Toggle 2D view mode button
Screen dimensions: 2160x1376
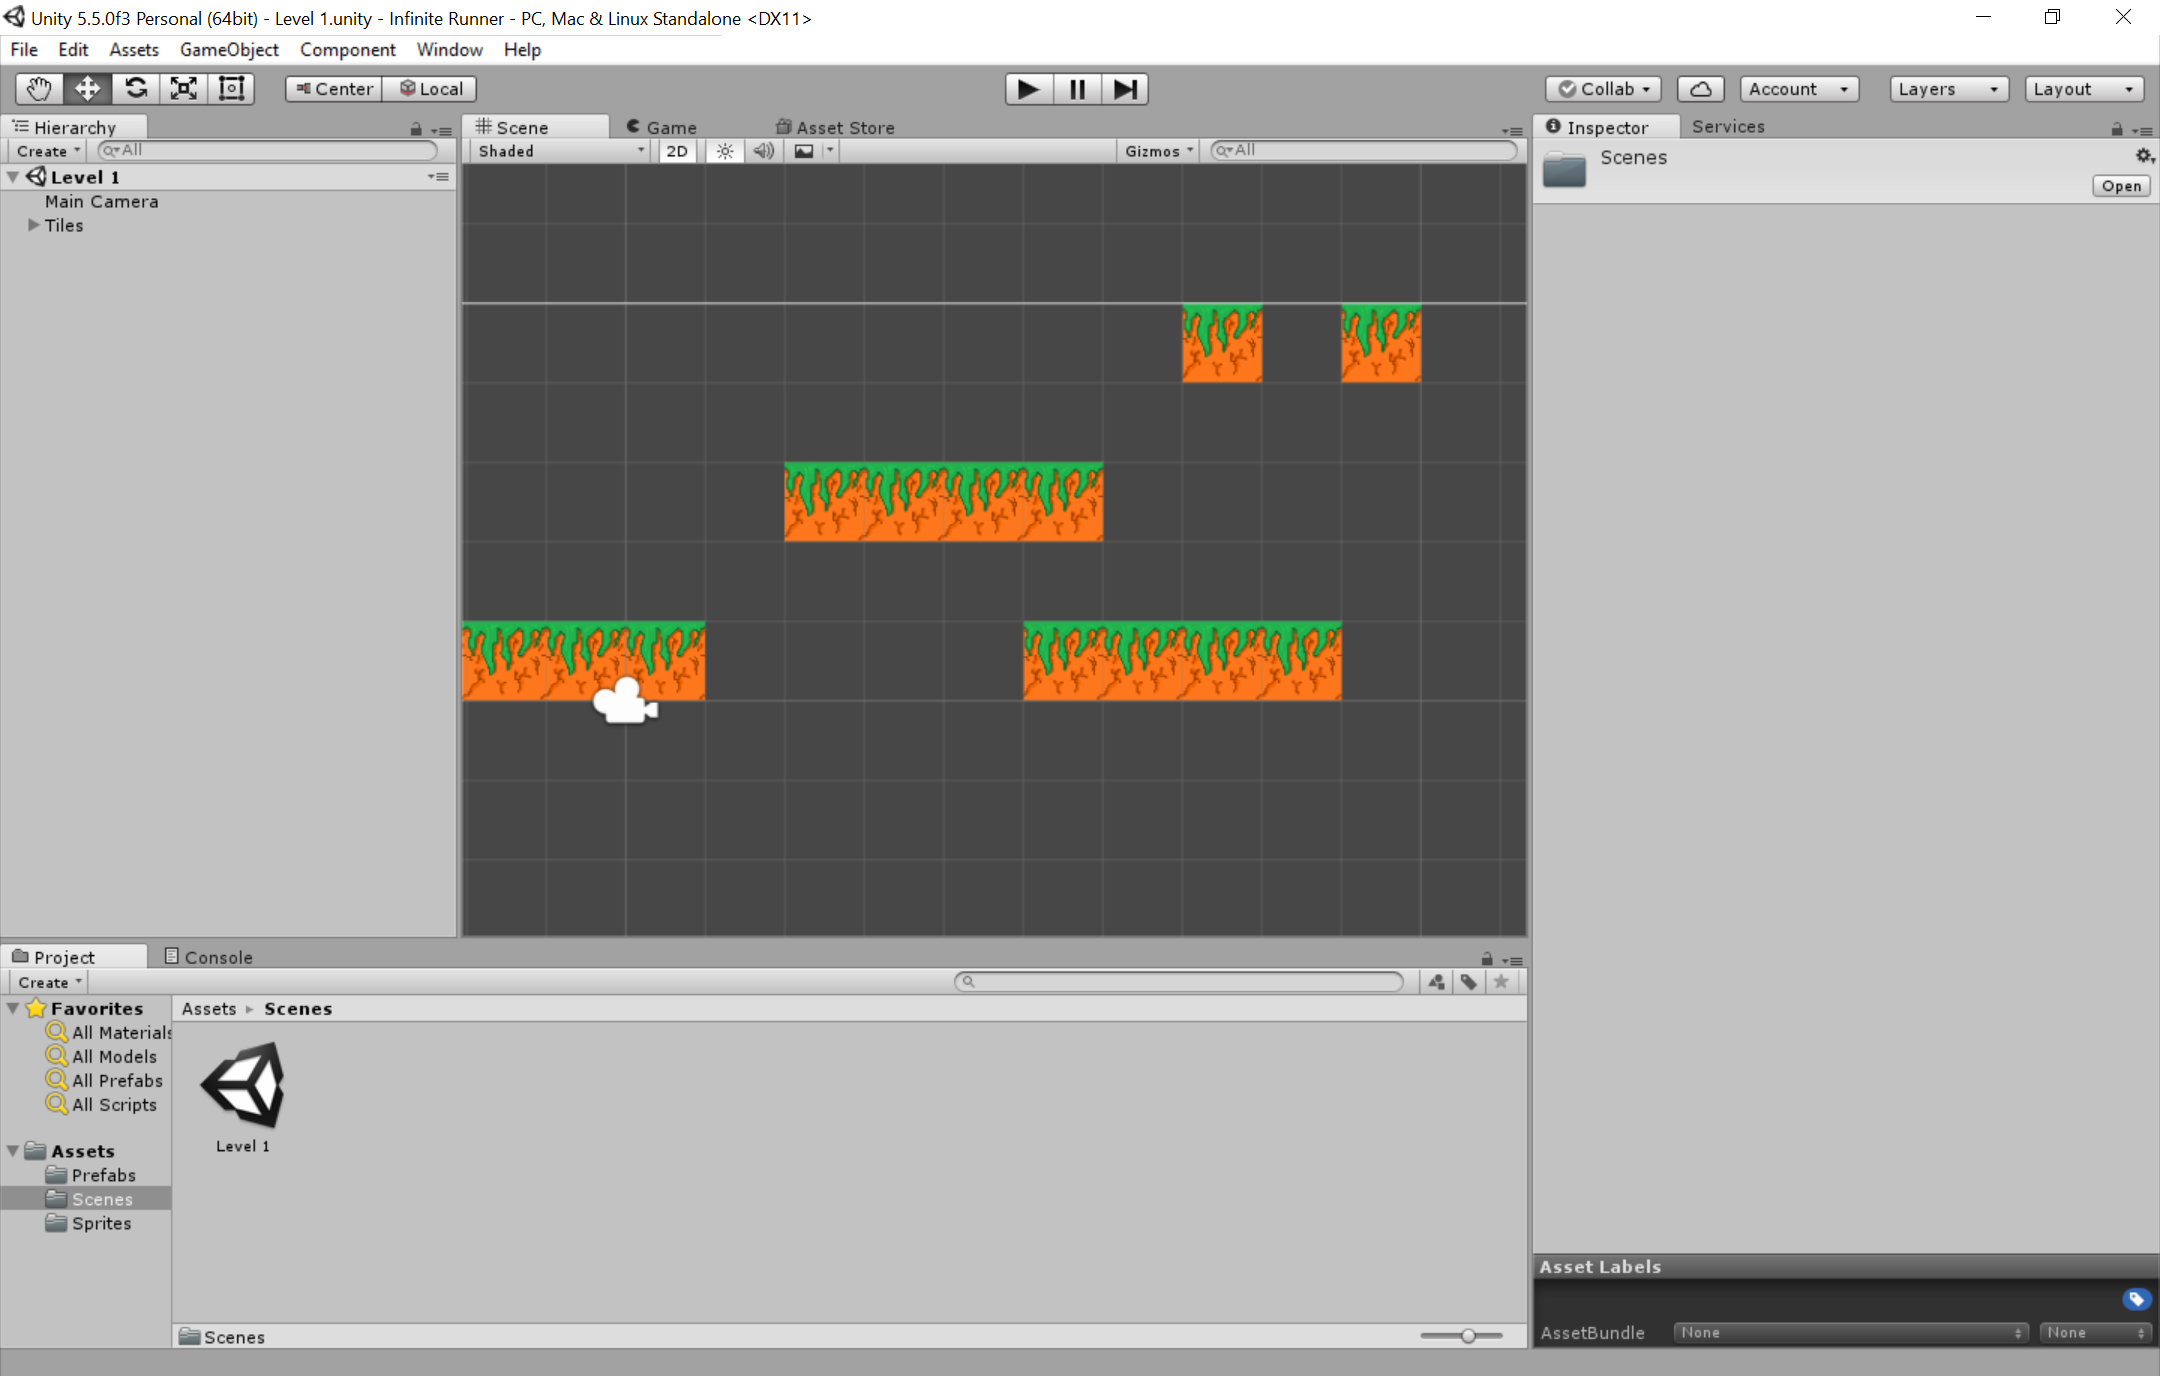[x=674, y=150]
